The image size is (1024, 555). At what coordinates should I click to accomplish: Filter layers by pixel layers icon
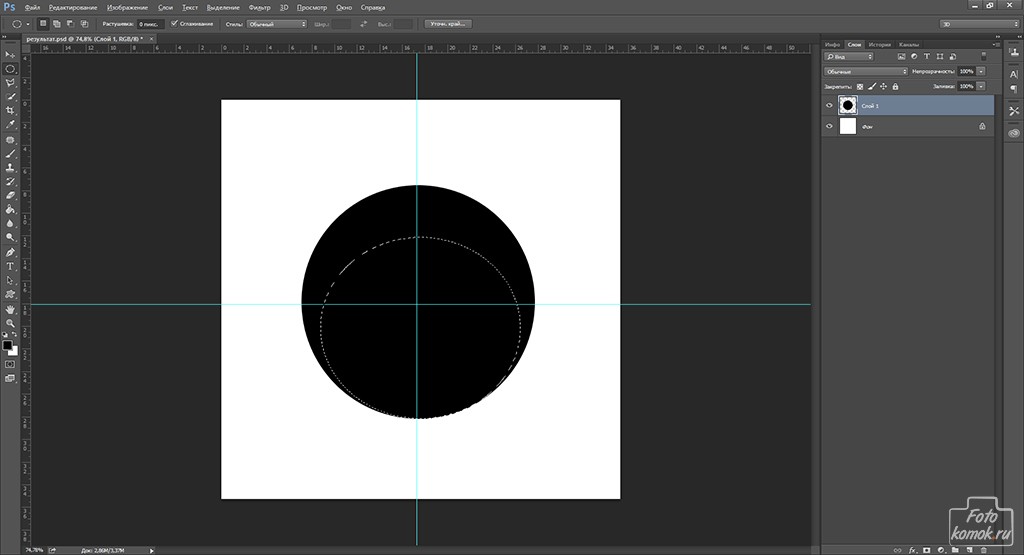[x=901, y=57]
